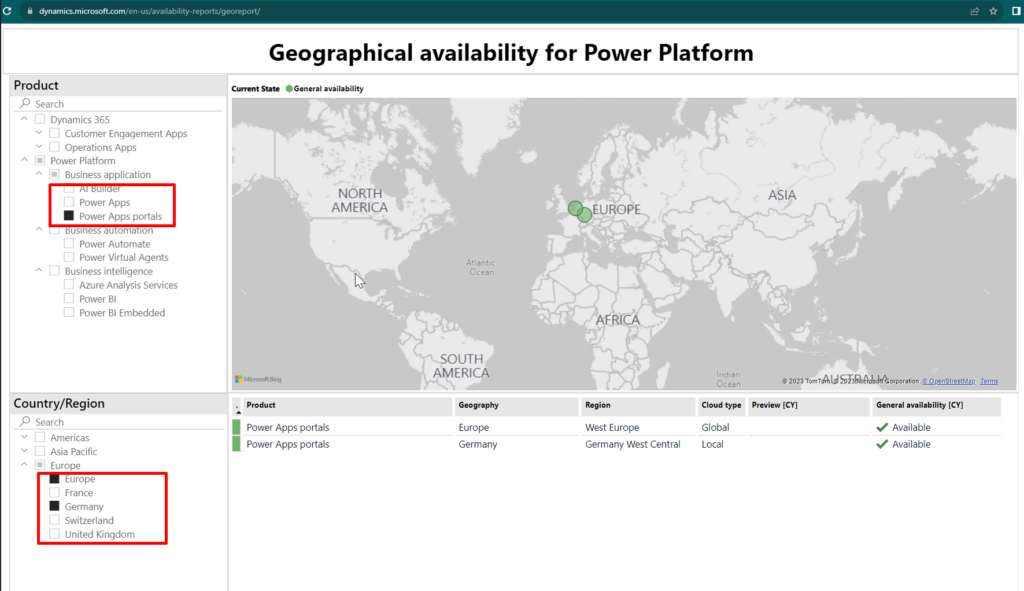The width and height of the screenshot is (1024, 591).
Task: Check the Azure Analysis Services checkbox
Action: 69,284
